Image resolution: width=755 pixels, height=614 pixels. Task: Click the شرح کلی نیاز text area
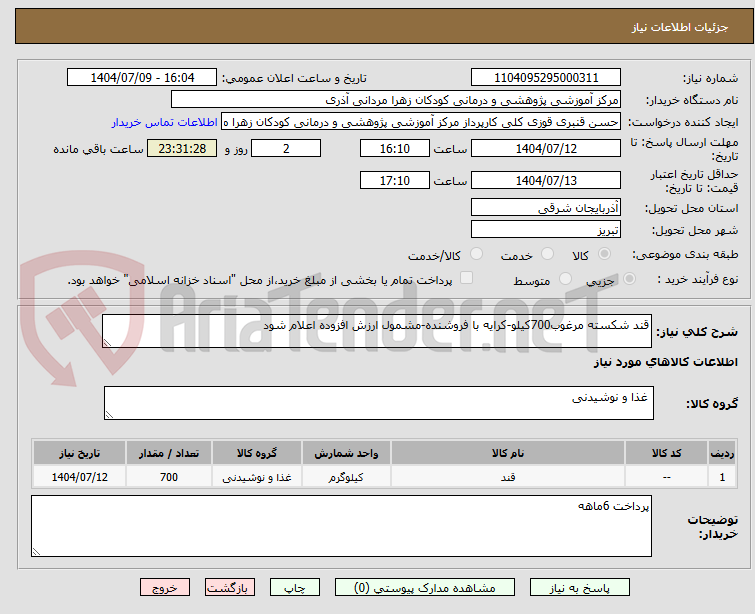(377, 331)
